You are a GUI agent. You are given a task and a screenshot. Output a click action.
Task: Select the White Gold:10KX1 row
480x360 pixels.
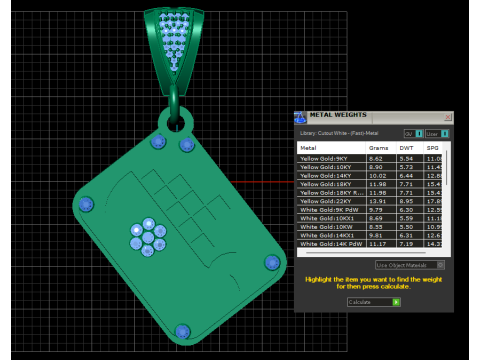[370, 218]
